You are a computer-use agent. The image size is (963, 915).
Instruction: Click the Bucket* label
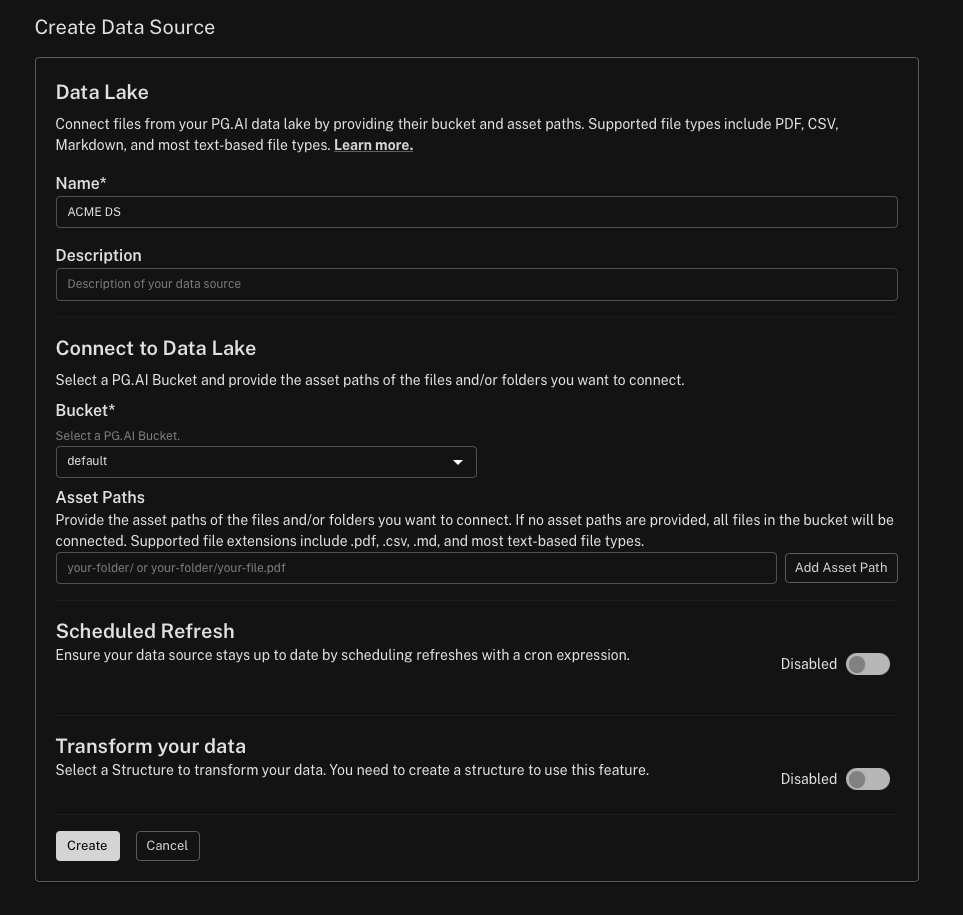pyautogui.click(x=85, y=410)
